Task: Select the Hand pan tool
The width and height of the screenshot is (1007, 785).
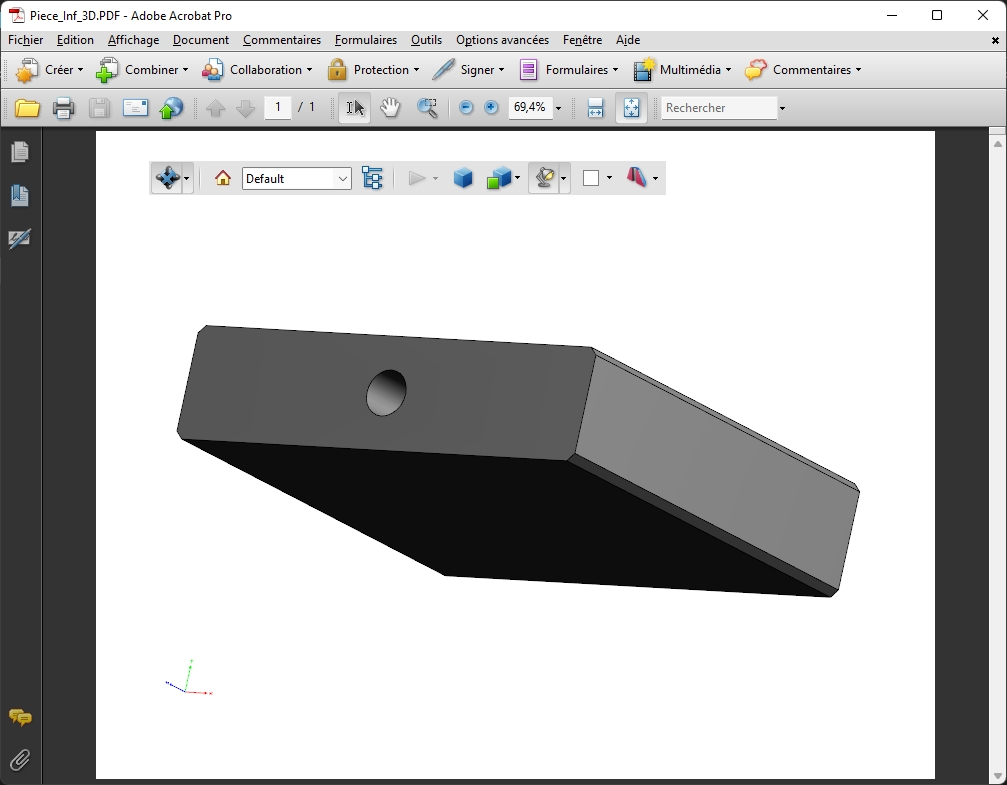Action: tap(390, 108)
